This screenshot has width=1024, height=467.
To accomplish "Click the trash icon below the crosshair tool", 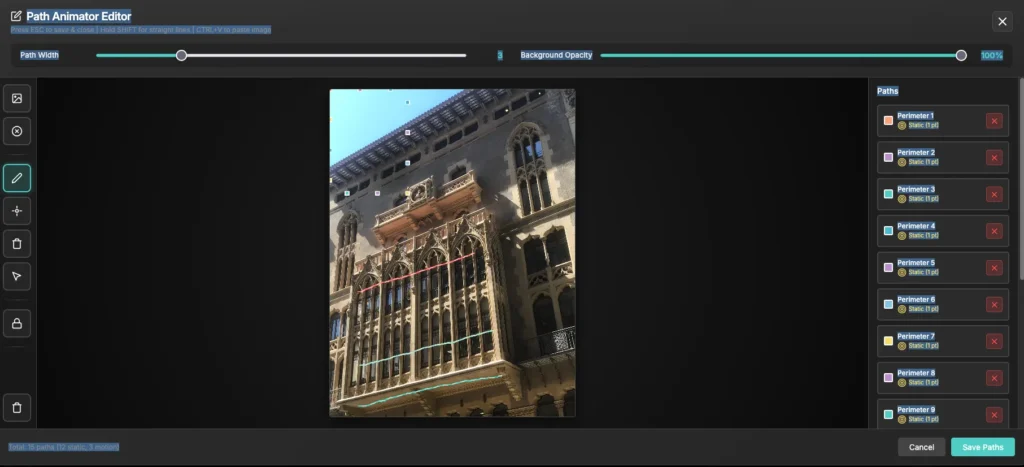I will coord(17,243).
